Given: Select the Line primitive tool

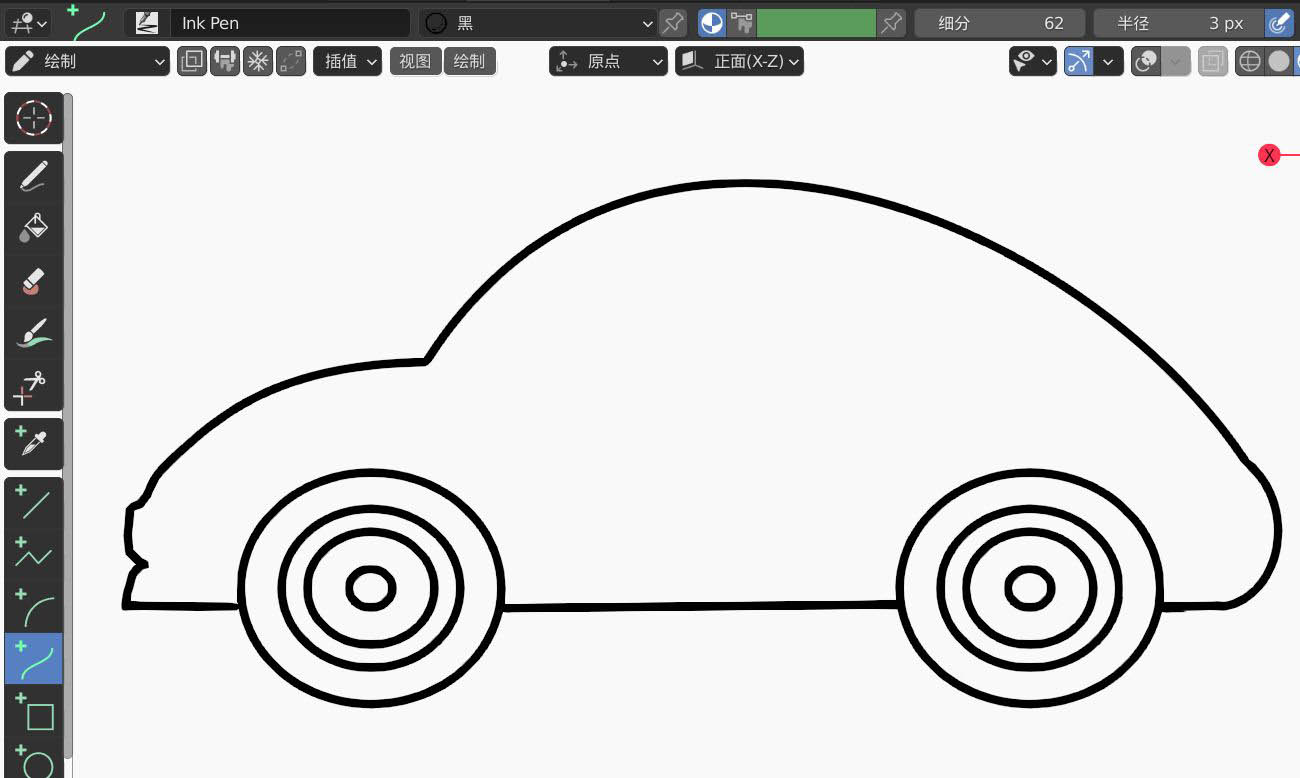Looking at the screenshot, I should click(34, 503).
